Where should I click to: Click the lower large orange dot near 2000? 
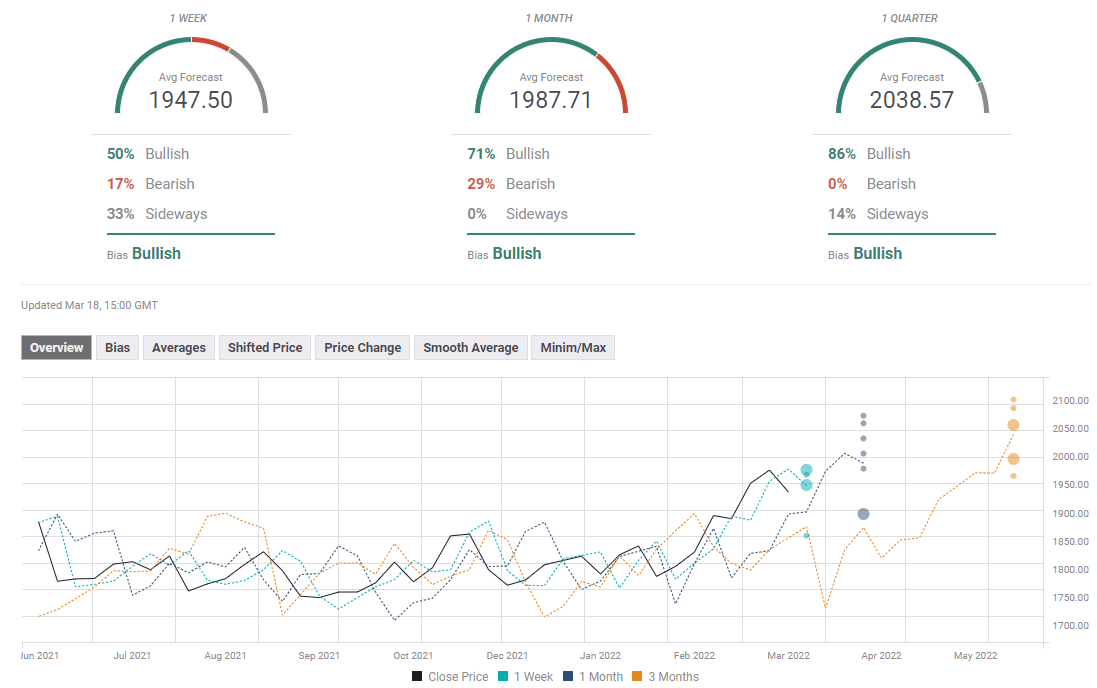pos(1013,459)
